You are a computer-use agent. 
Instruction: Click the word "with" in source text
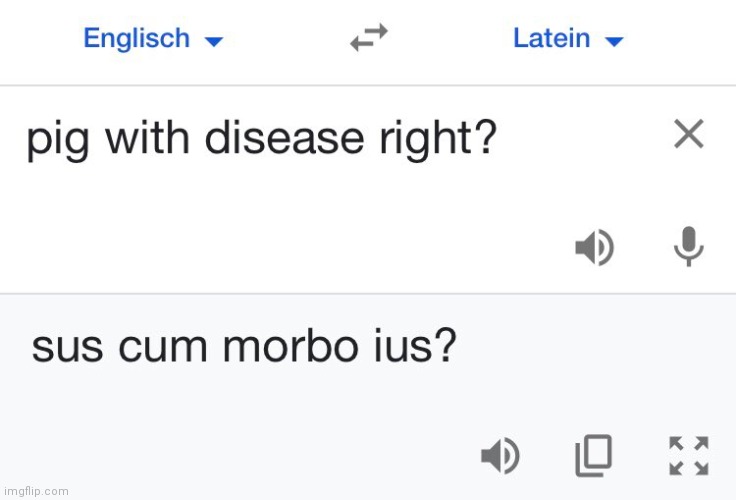click(x=147, y=139)
